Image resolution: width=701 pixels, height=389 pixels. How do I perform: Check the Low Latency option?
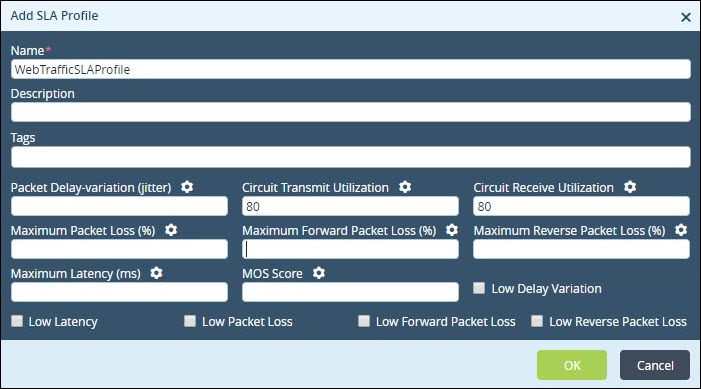(x=17, y=321)
